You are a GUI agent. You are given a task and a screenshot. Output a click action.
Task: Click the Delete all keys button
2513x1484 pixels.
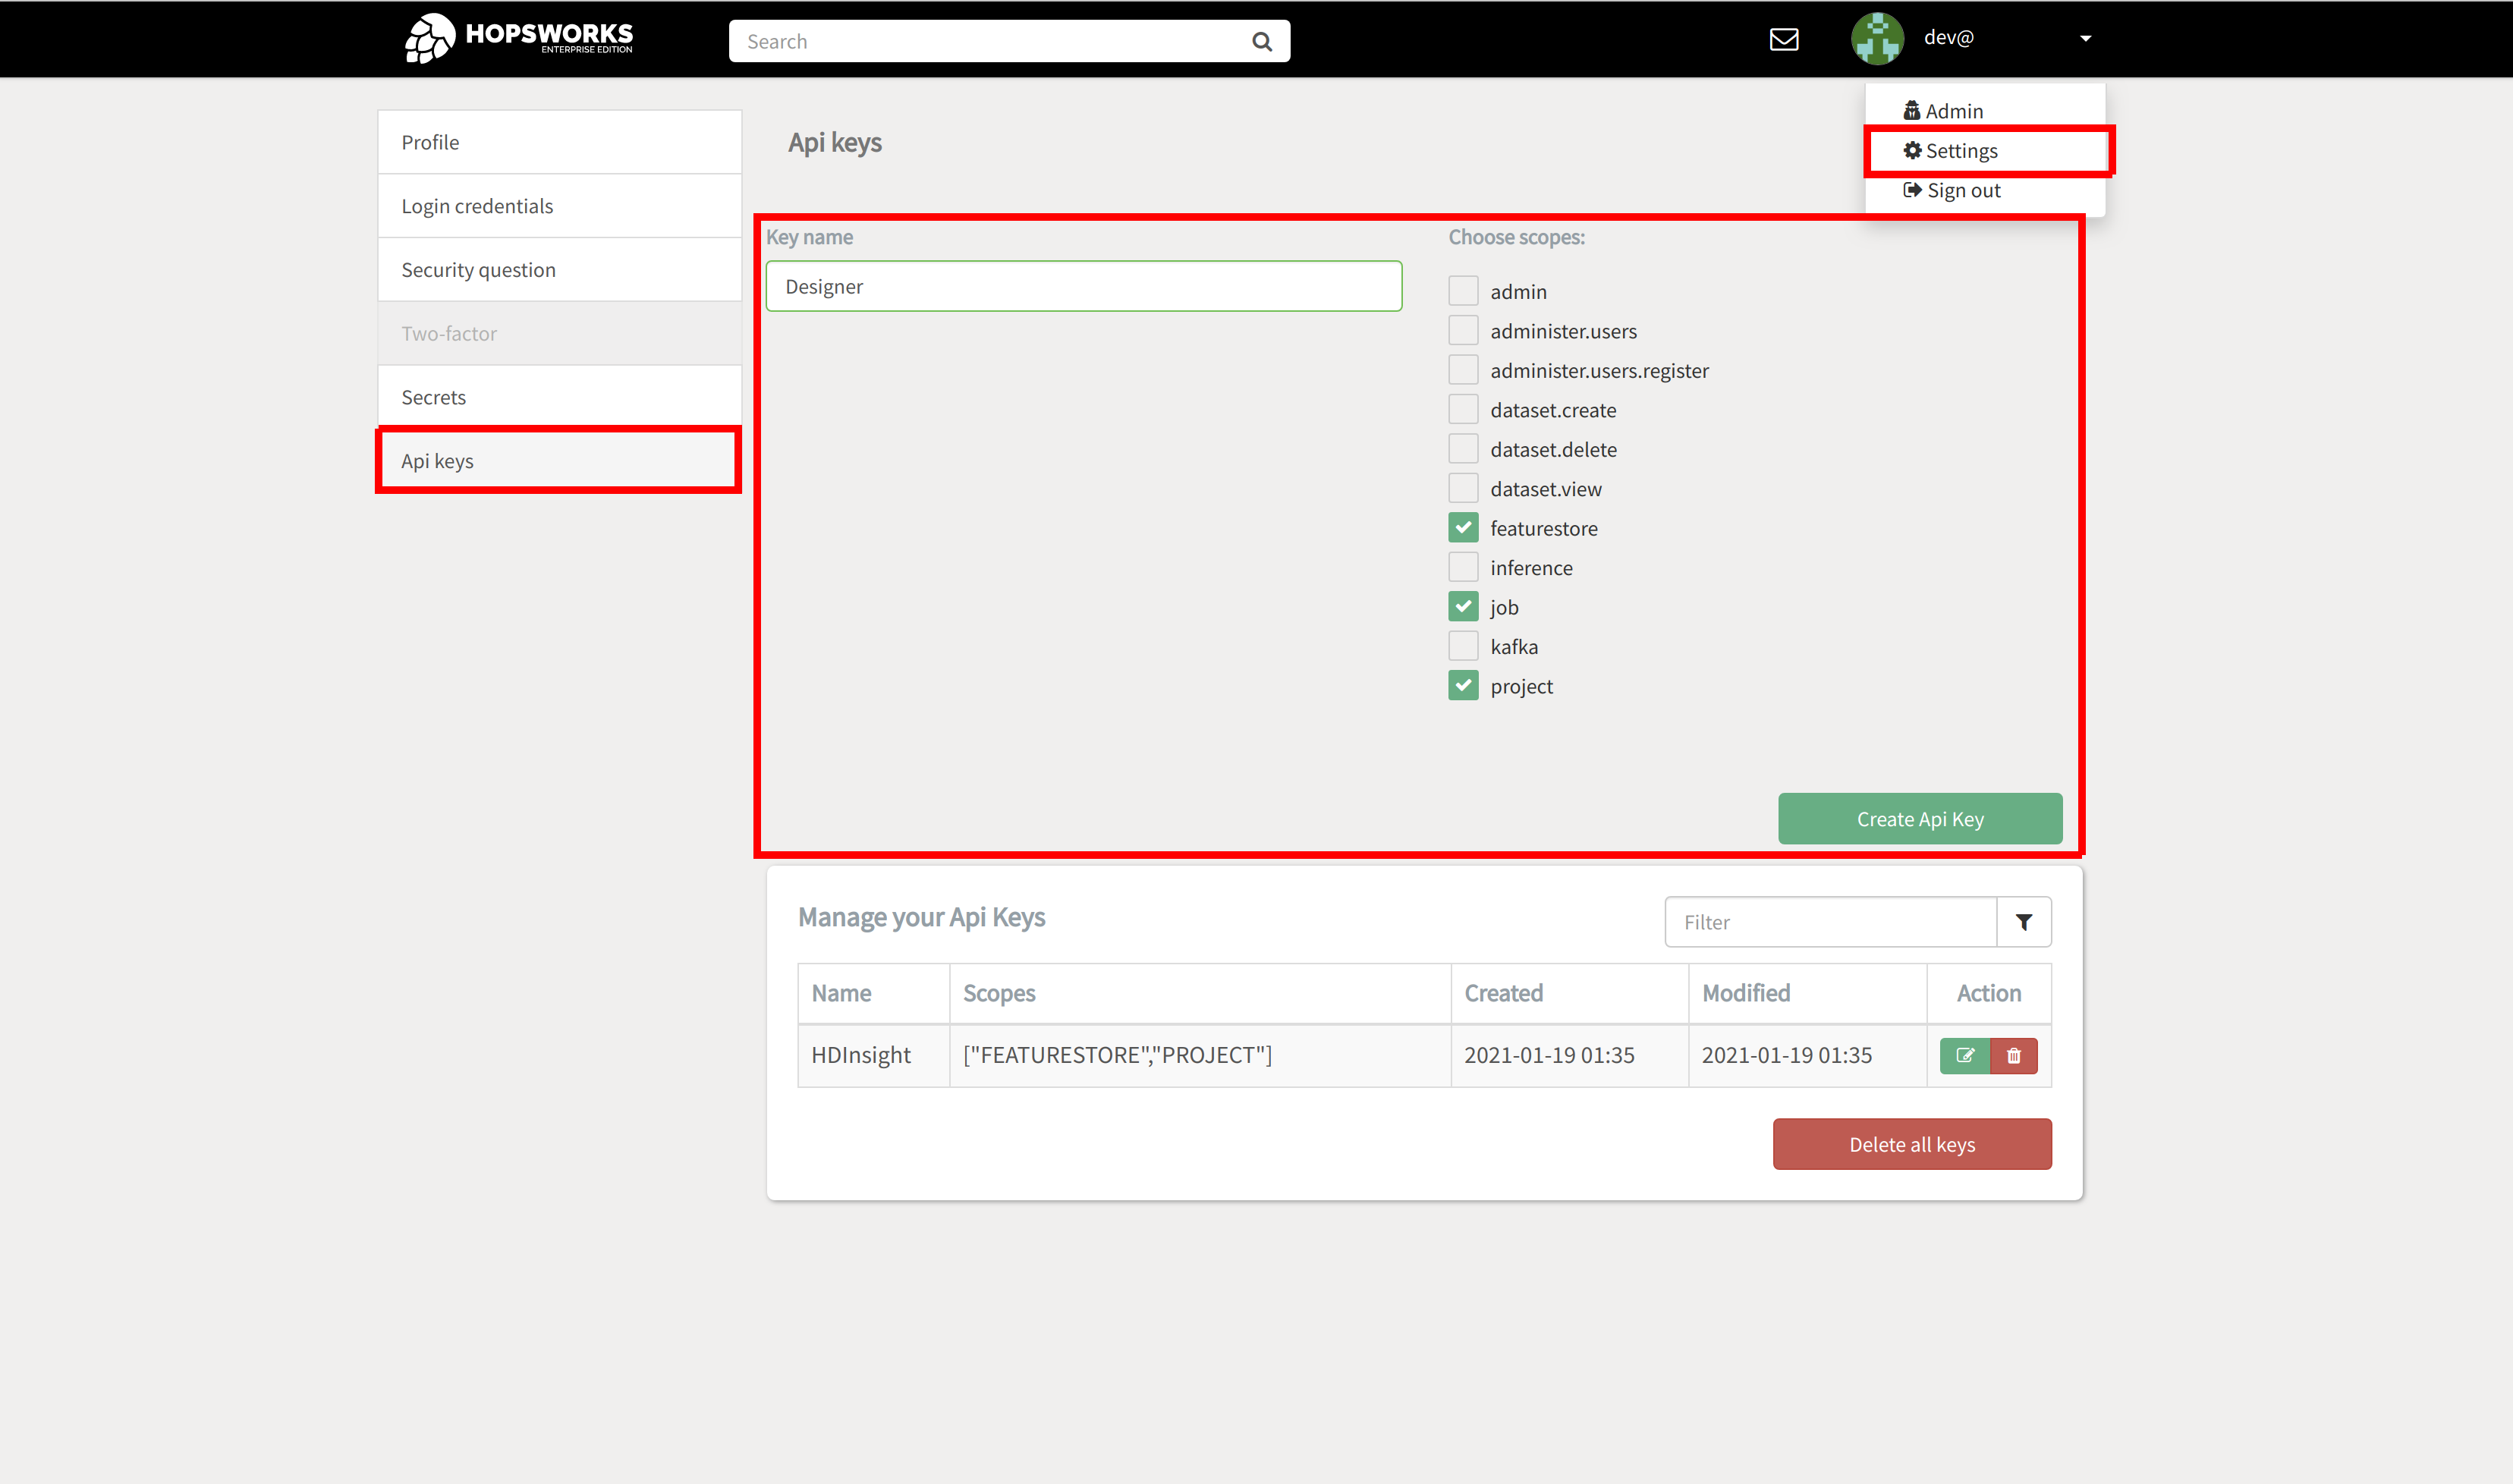point(1911,1144)
